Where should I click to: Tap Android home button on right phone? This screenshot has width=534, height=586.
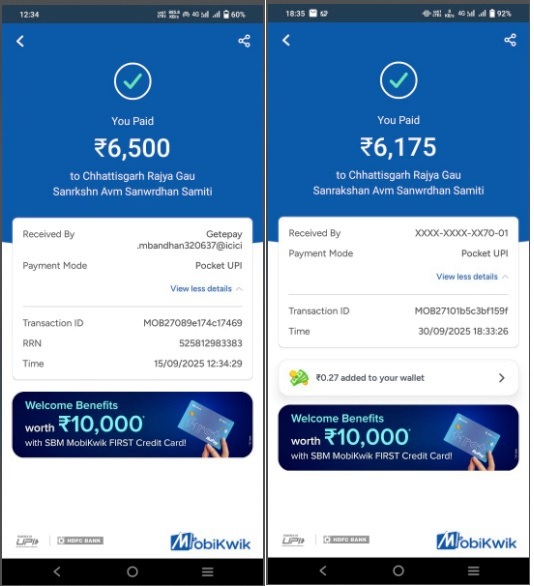pos(398,570)
